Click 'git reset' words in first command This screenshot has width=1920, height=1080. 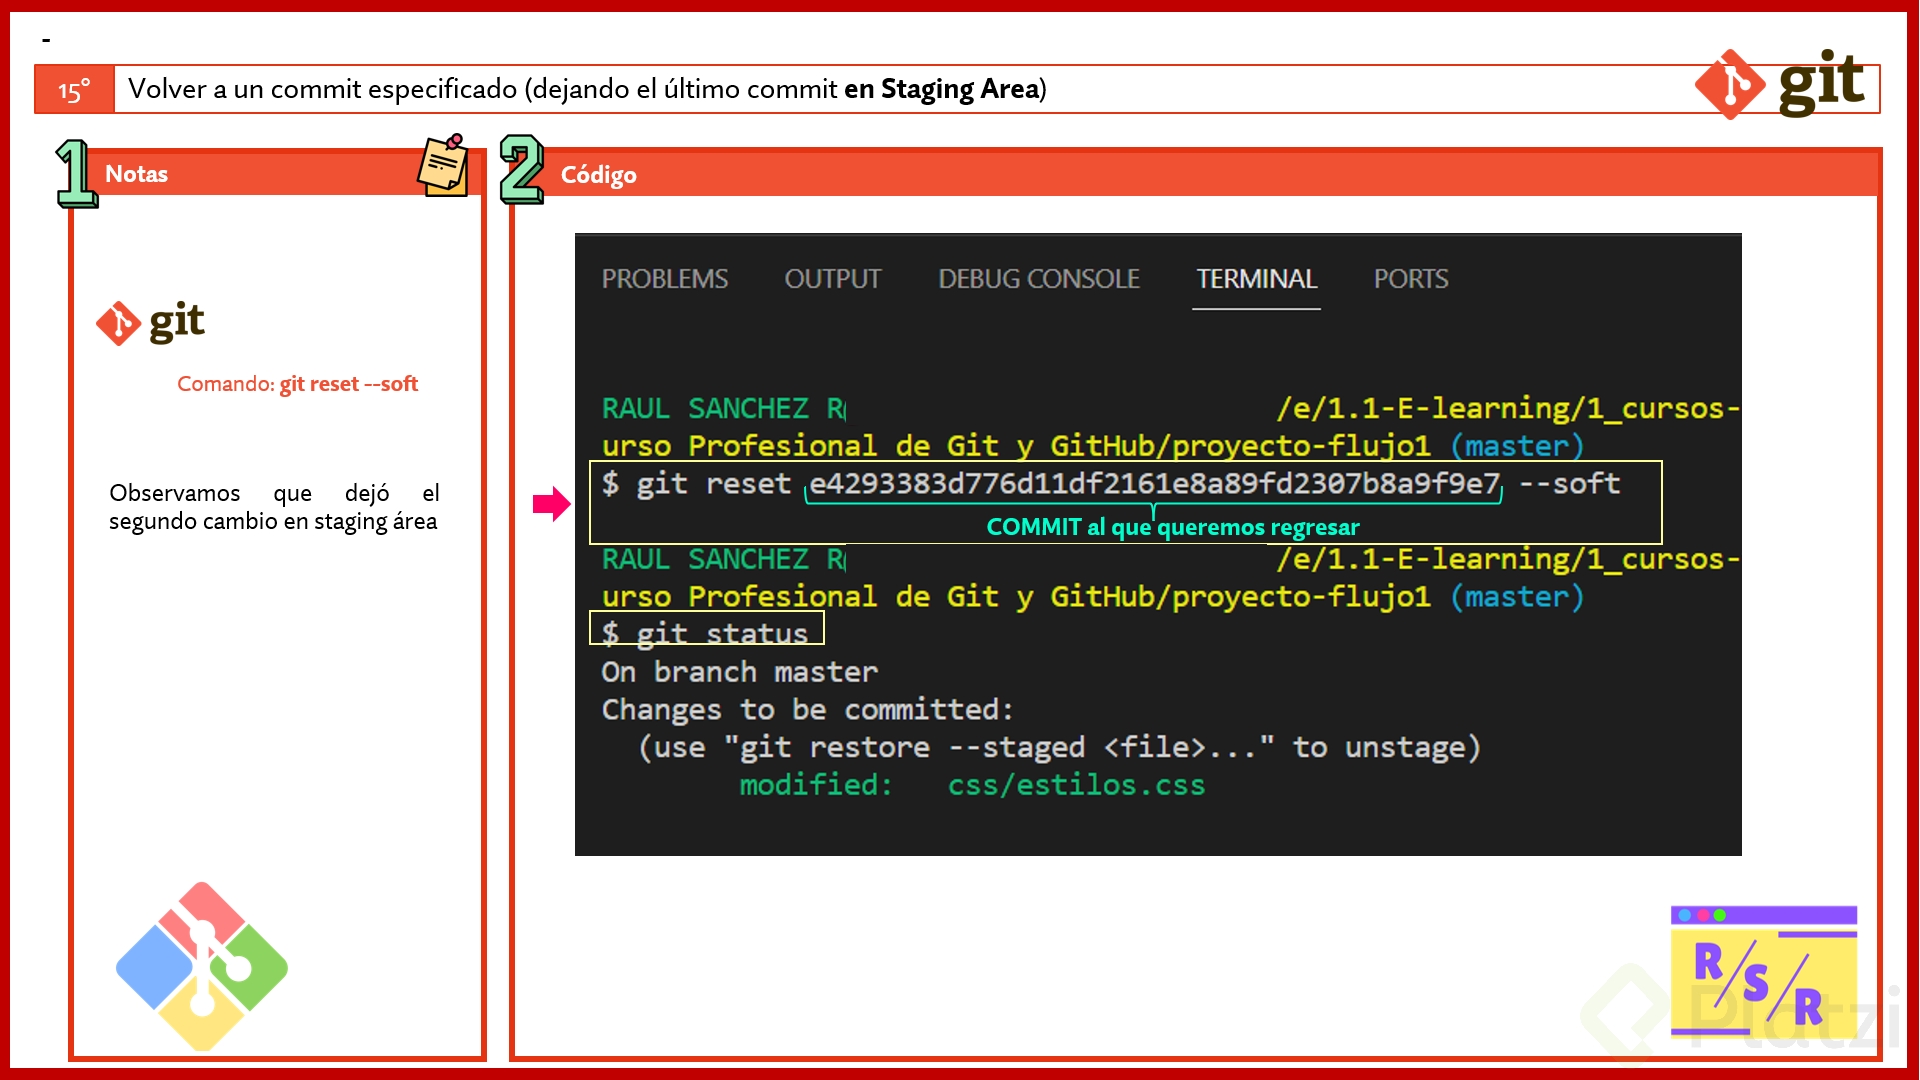[713, 484]
